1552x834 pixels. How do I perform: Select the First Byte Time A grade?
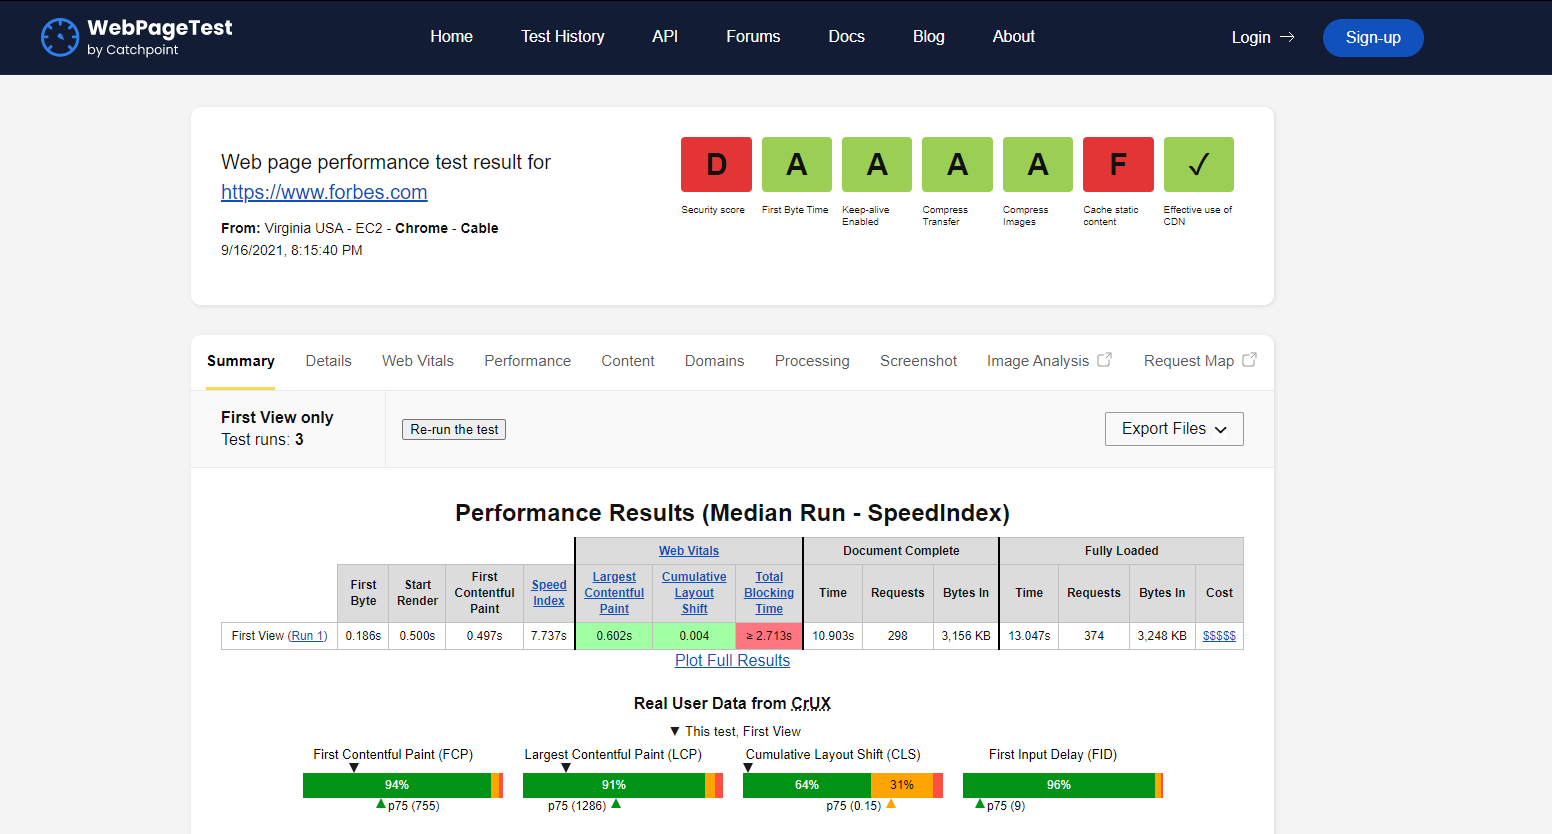(797, 164)
